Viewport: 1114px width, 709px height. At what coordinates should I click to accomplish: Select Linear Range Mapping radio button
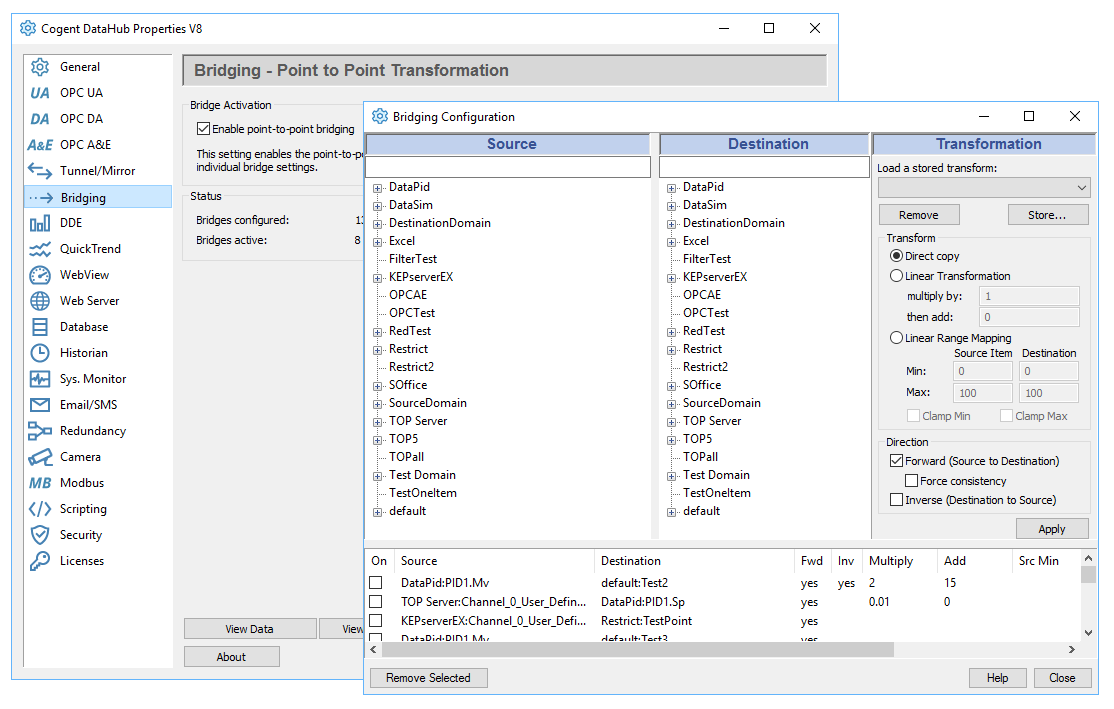pos(897,338)
